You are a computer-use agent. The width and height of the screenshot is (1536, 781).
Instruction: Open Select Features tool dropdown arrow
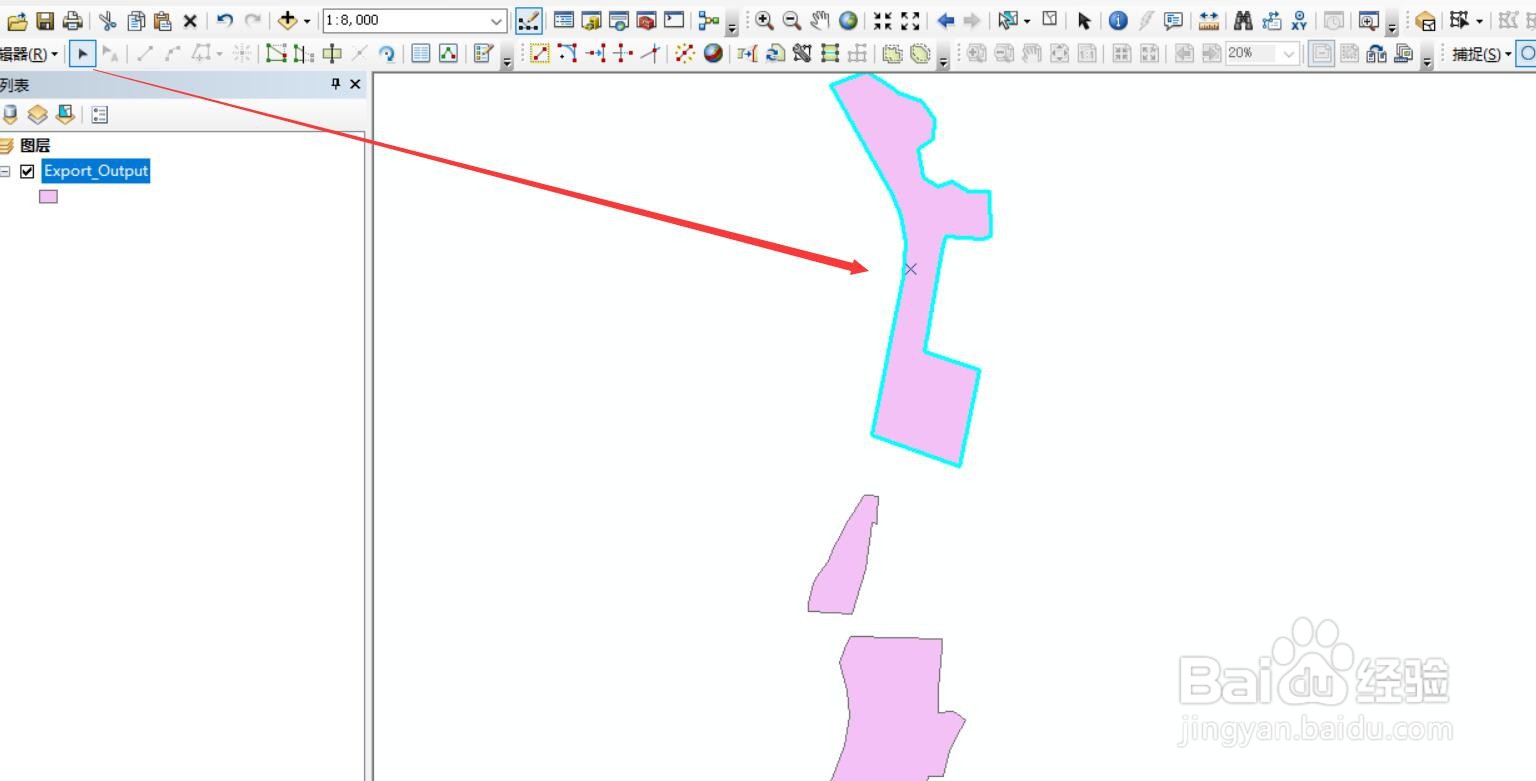[x=1027, y=20]
